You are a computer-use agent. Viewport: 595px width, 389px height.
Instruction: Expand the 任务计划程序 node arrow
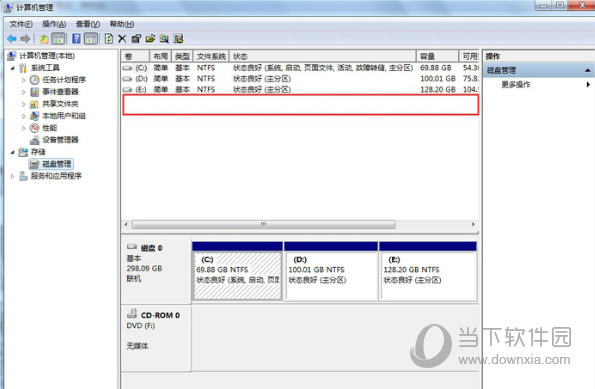[x=24, y=80]
